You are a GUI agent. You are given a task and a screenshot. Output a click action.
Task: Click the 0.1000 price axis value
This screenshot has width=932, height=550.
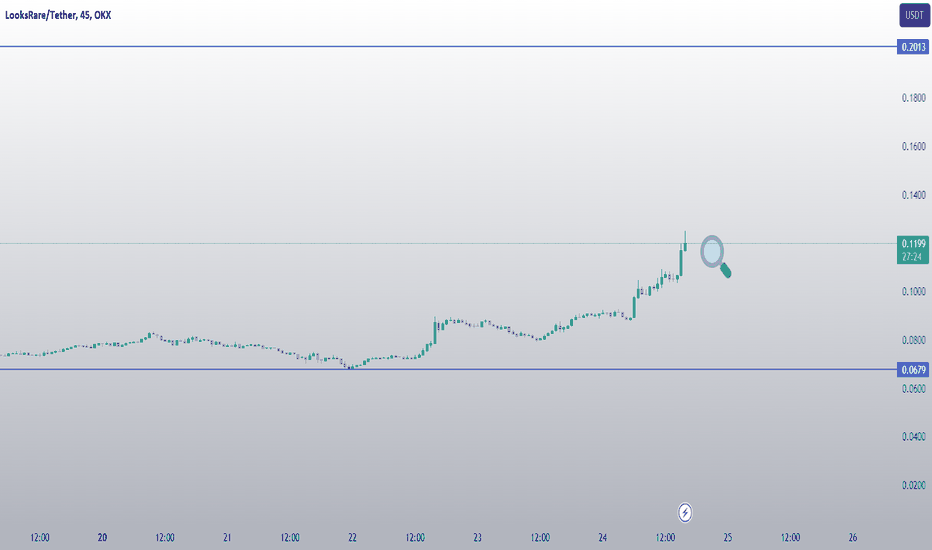914,291
